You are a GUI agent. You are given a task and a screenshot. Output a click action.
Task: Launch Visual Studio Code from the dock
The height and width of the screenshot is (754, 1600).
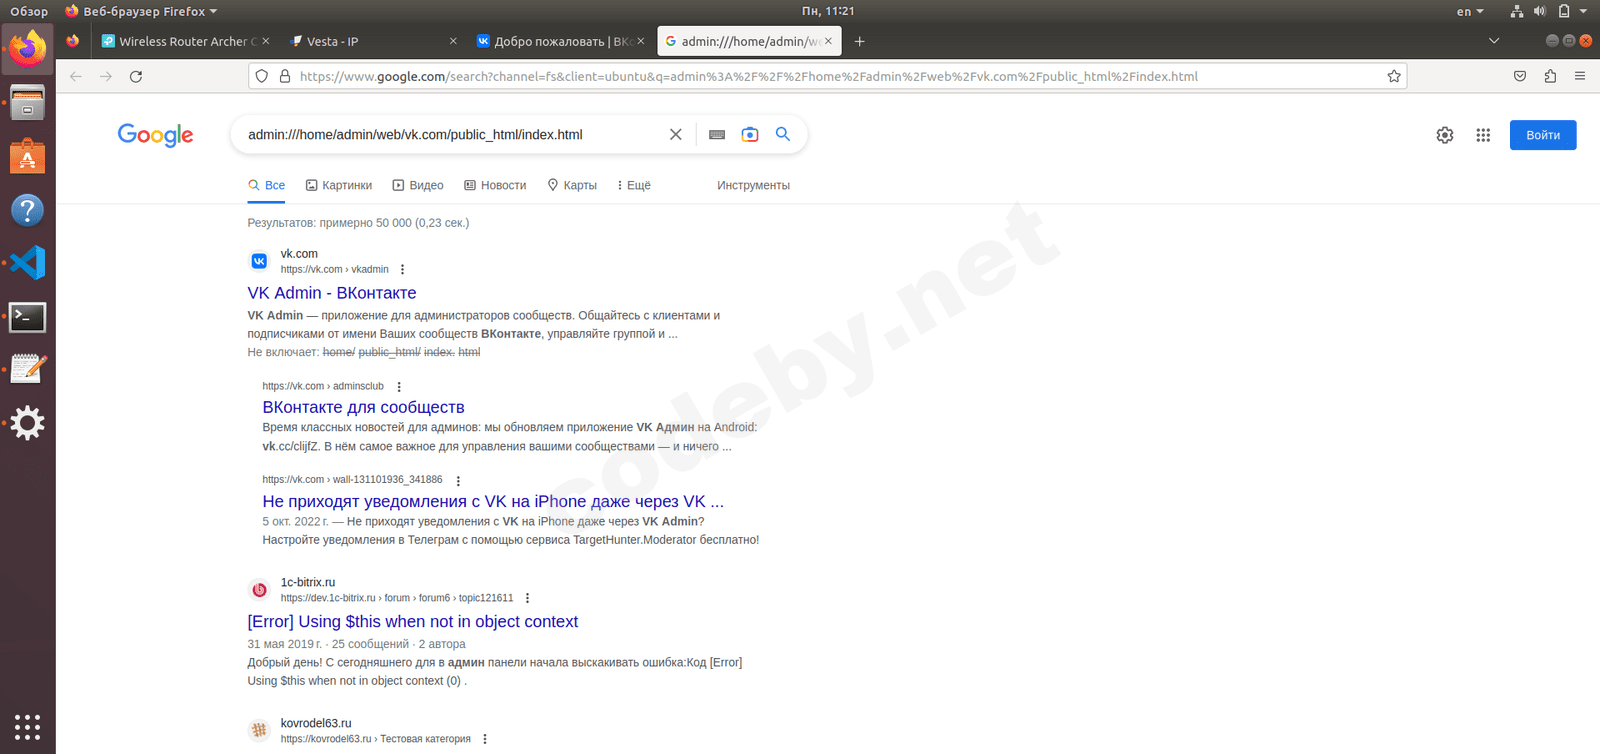click(28, 263)
